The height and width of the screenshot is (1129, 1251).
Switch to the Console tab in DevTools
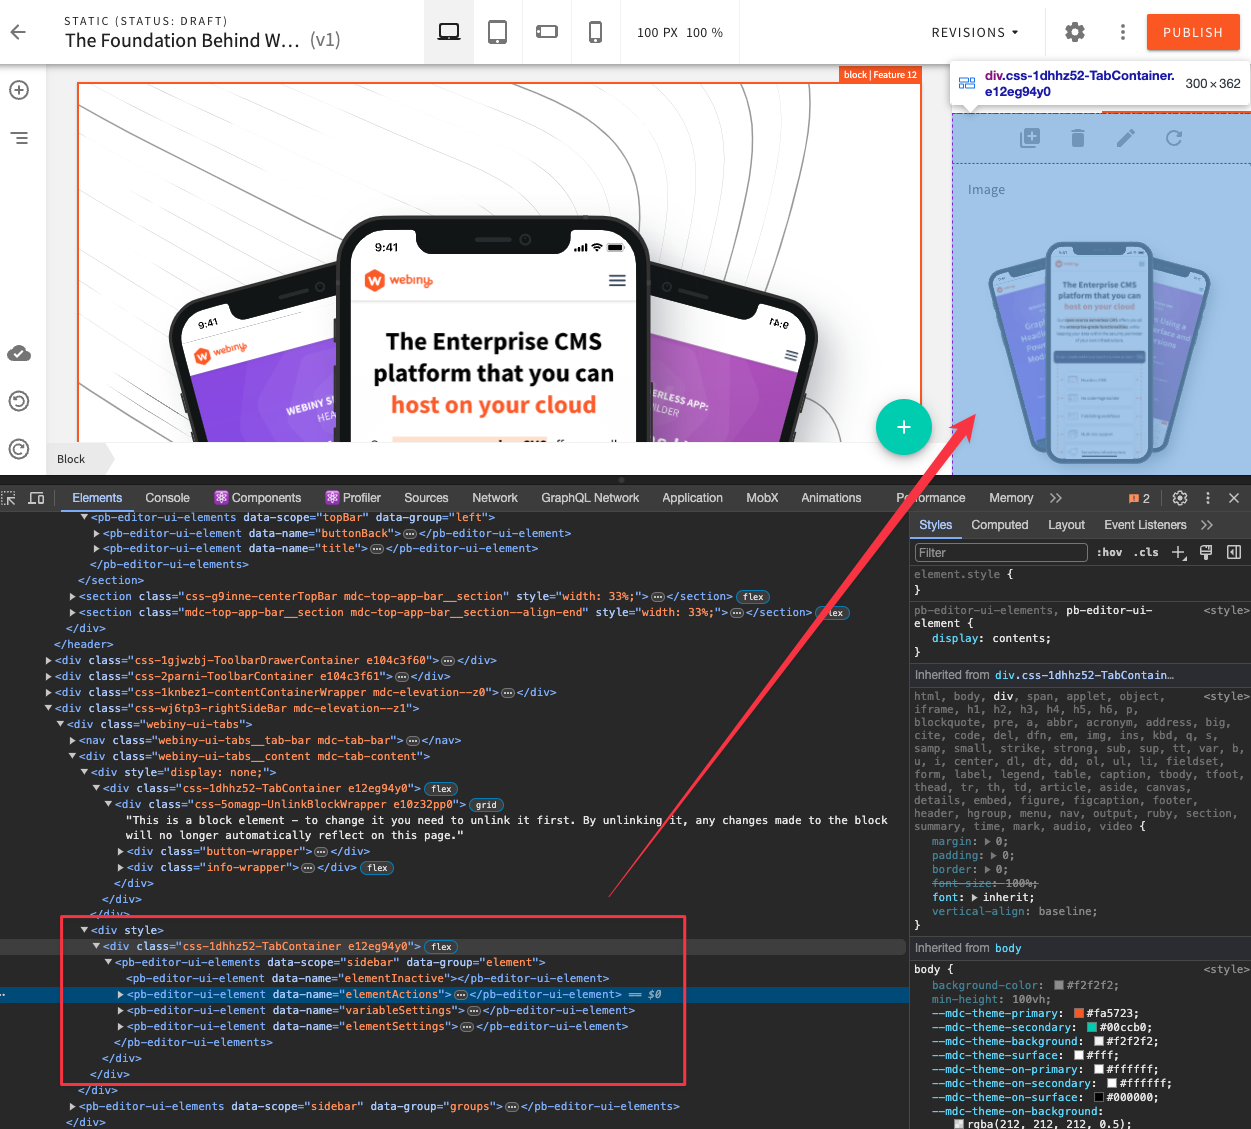167,497
